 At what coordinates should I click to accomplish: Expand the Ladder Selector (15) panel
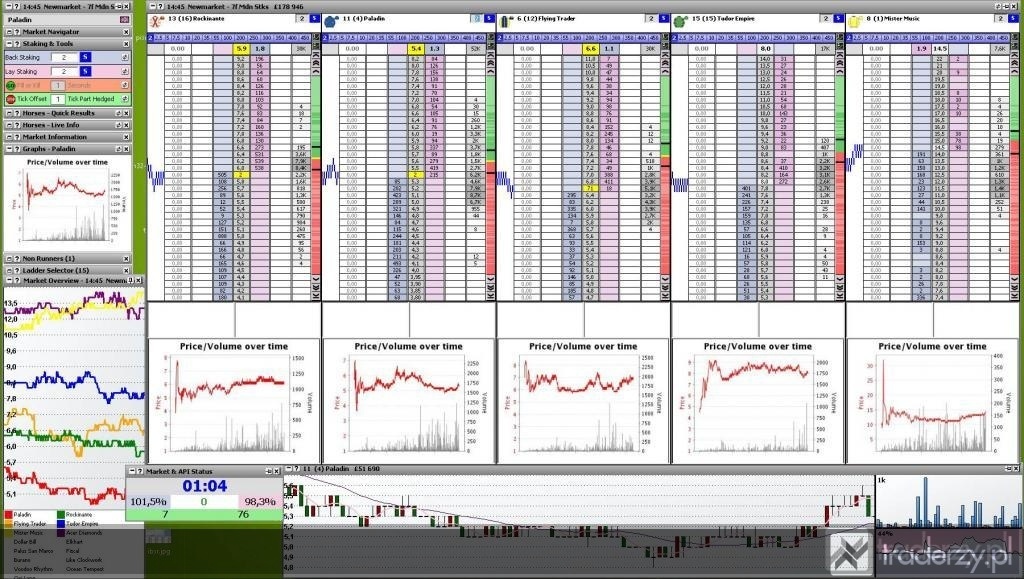(x=9, y=270)
